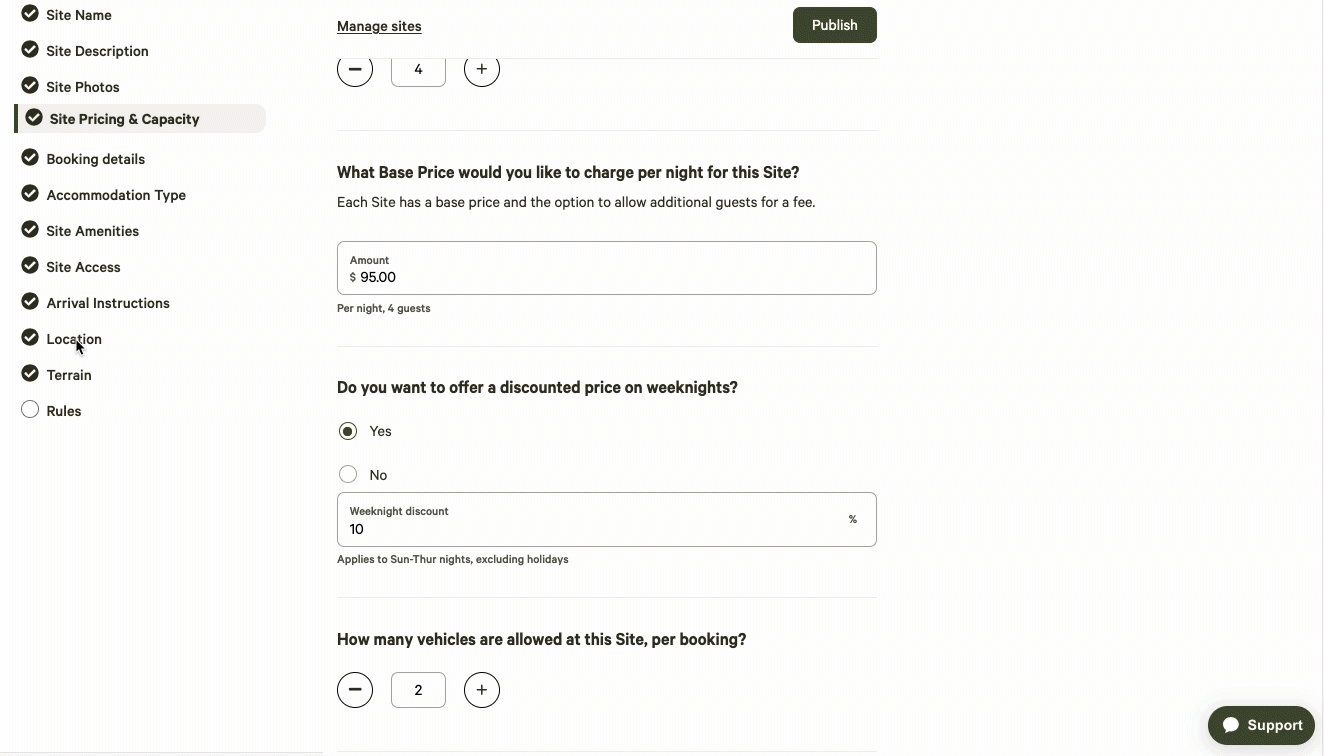Open Accommodation Type in sidebar

pyautogui.click(x=116, y=195)
